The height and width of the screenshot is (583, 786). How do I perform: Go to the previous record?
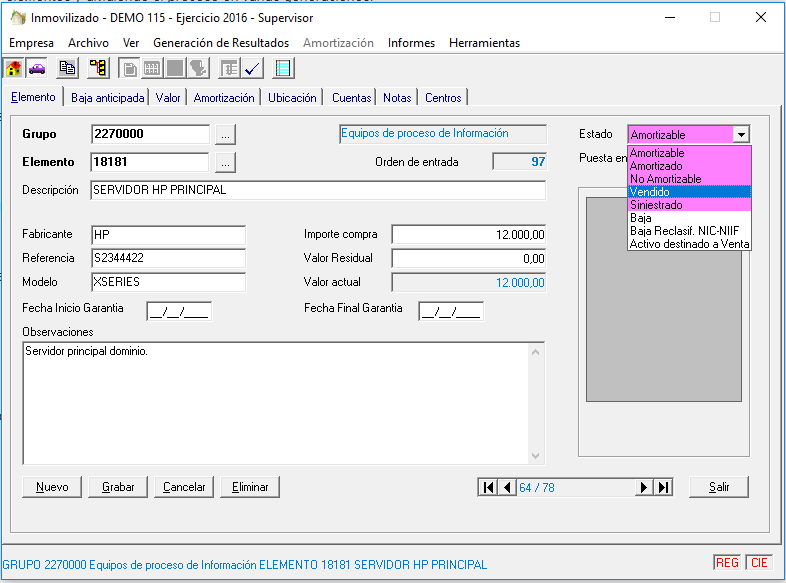pos(507,487)
